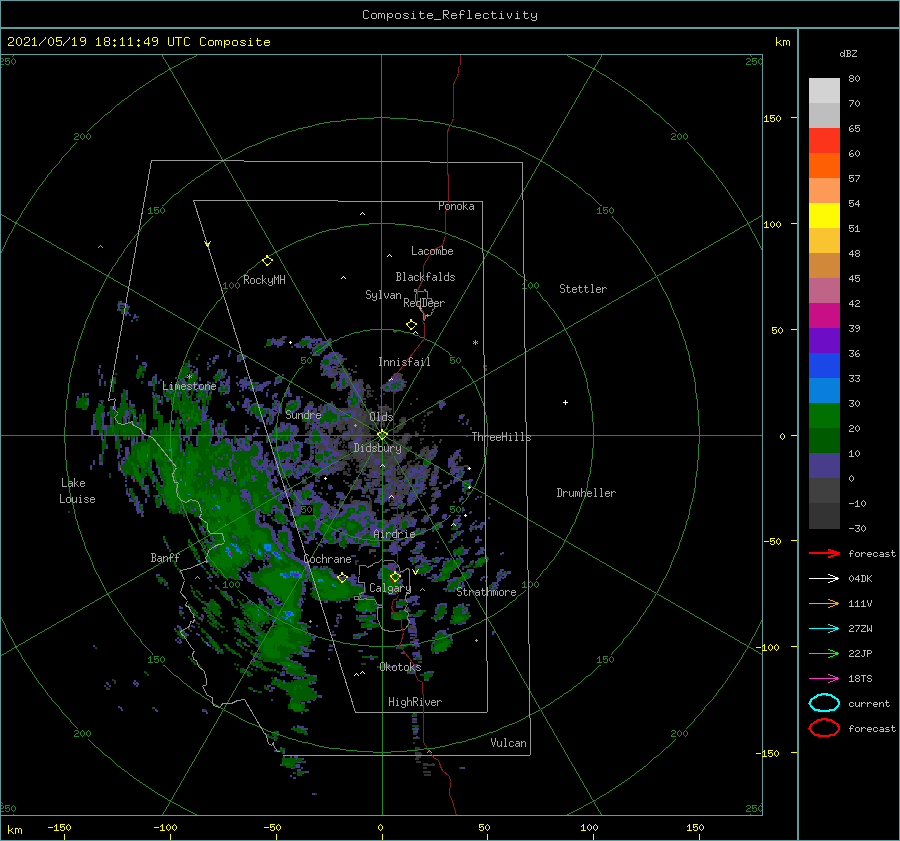Click the Ponoka label
Image resolution: width=900 pixels, height=841 pixels.
456,206
